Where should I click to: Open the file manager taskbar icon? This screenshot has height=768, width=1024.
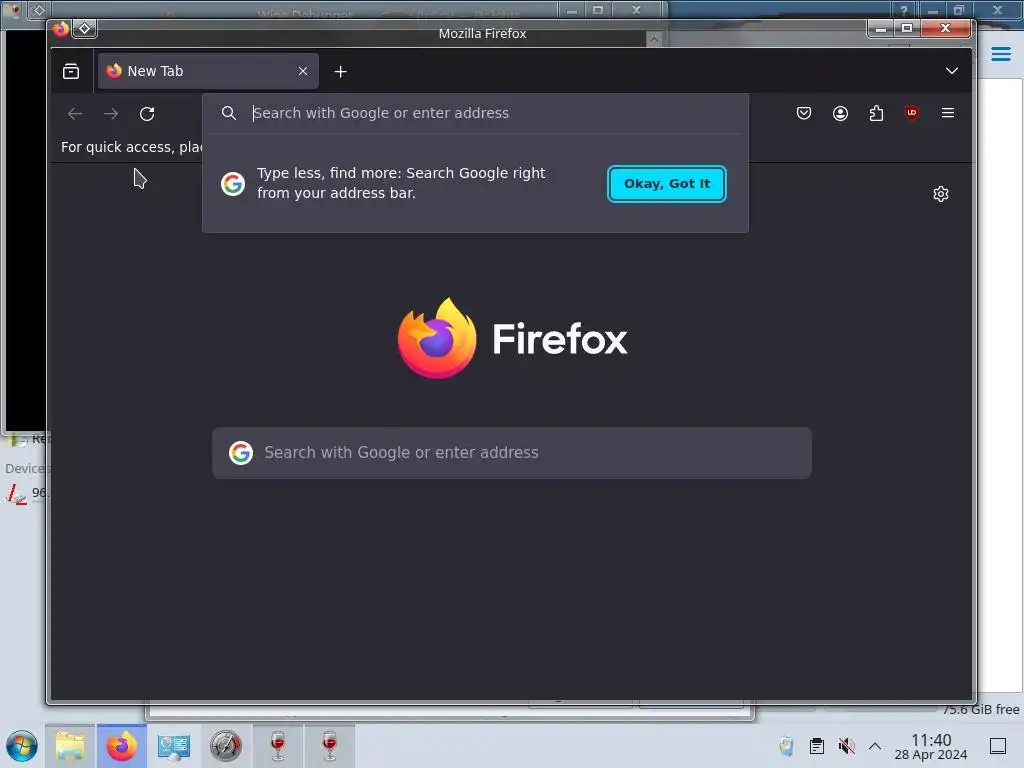(x=70, y=746)
